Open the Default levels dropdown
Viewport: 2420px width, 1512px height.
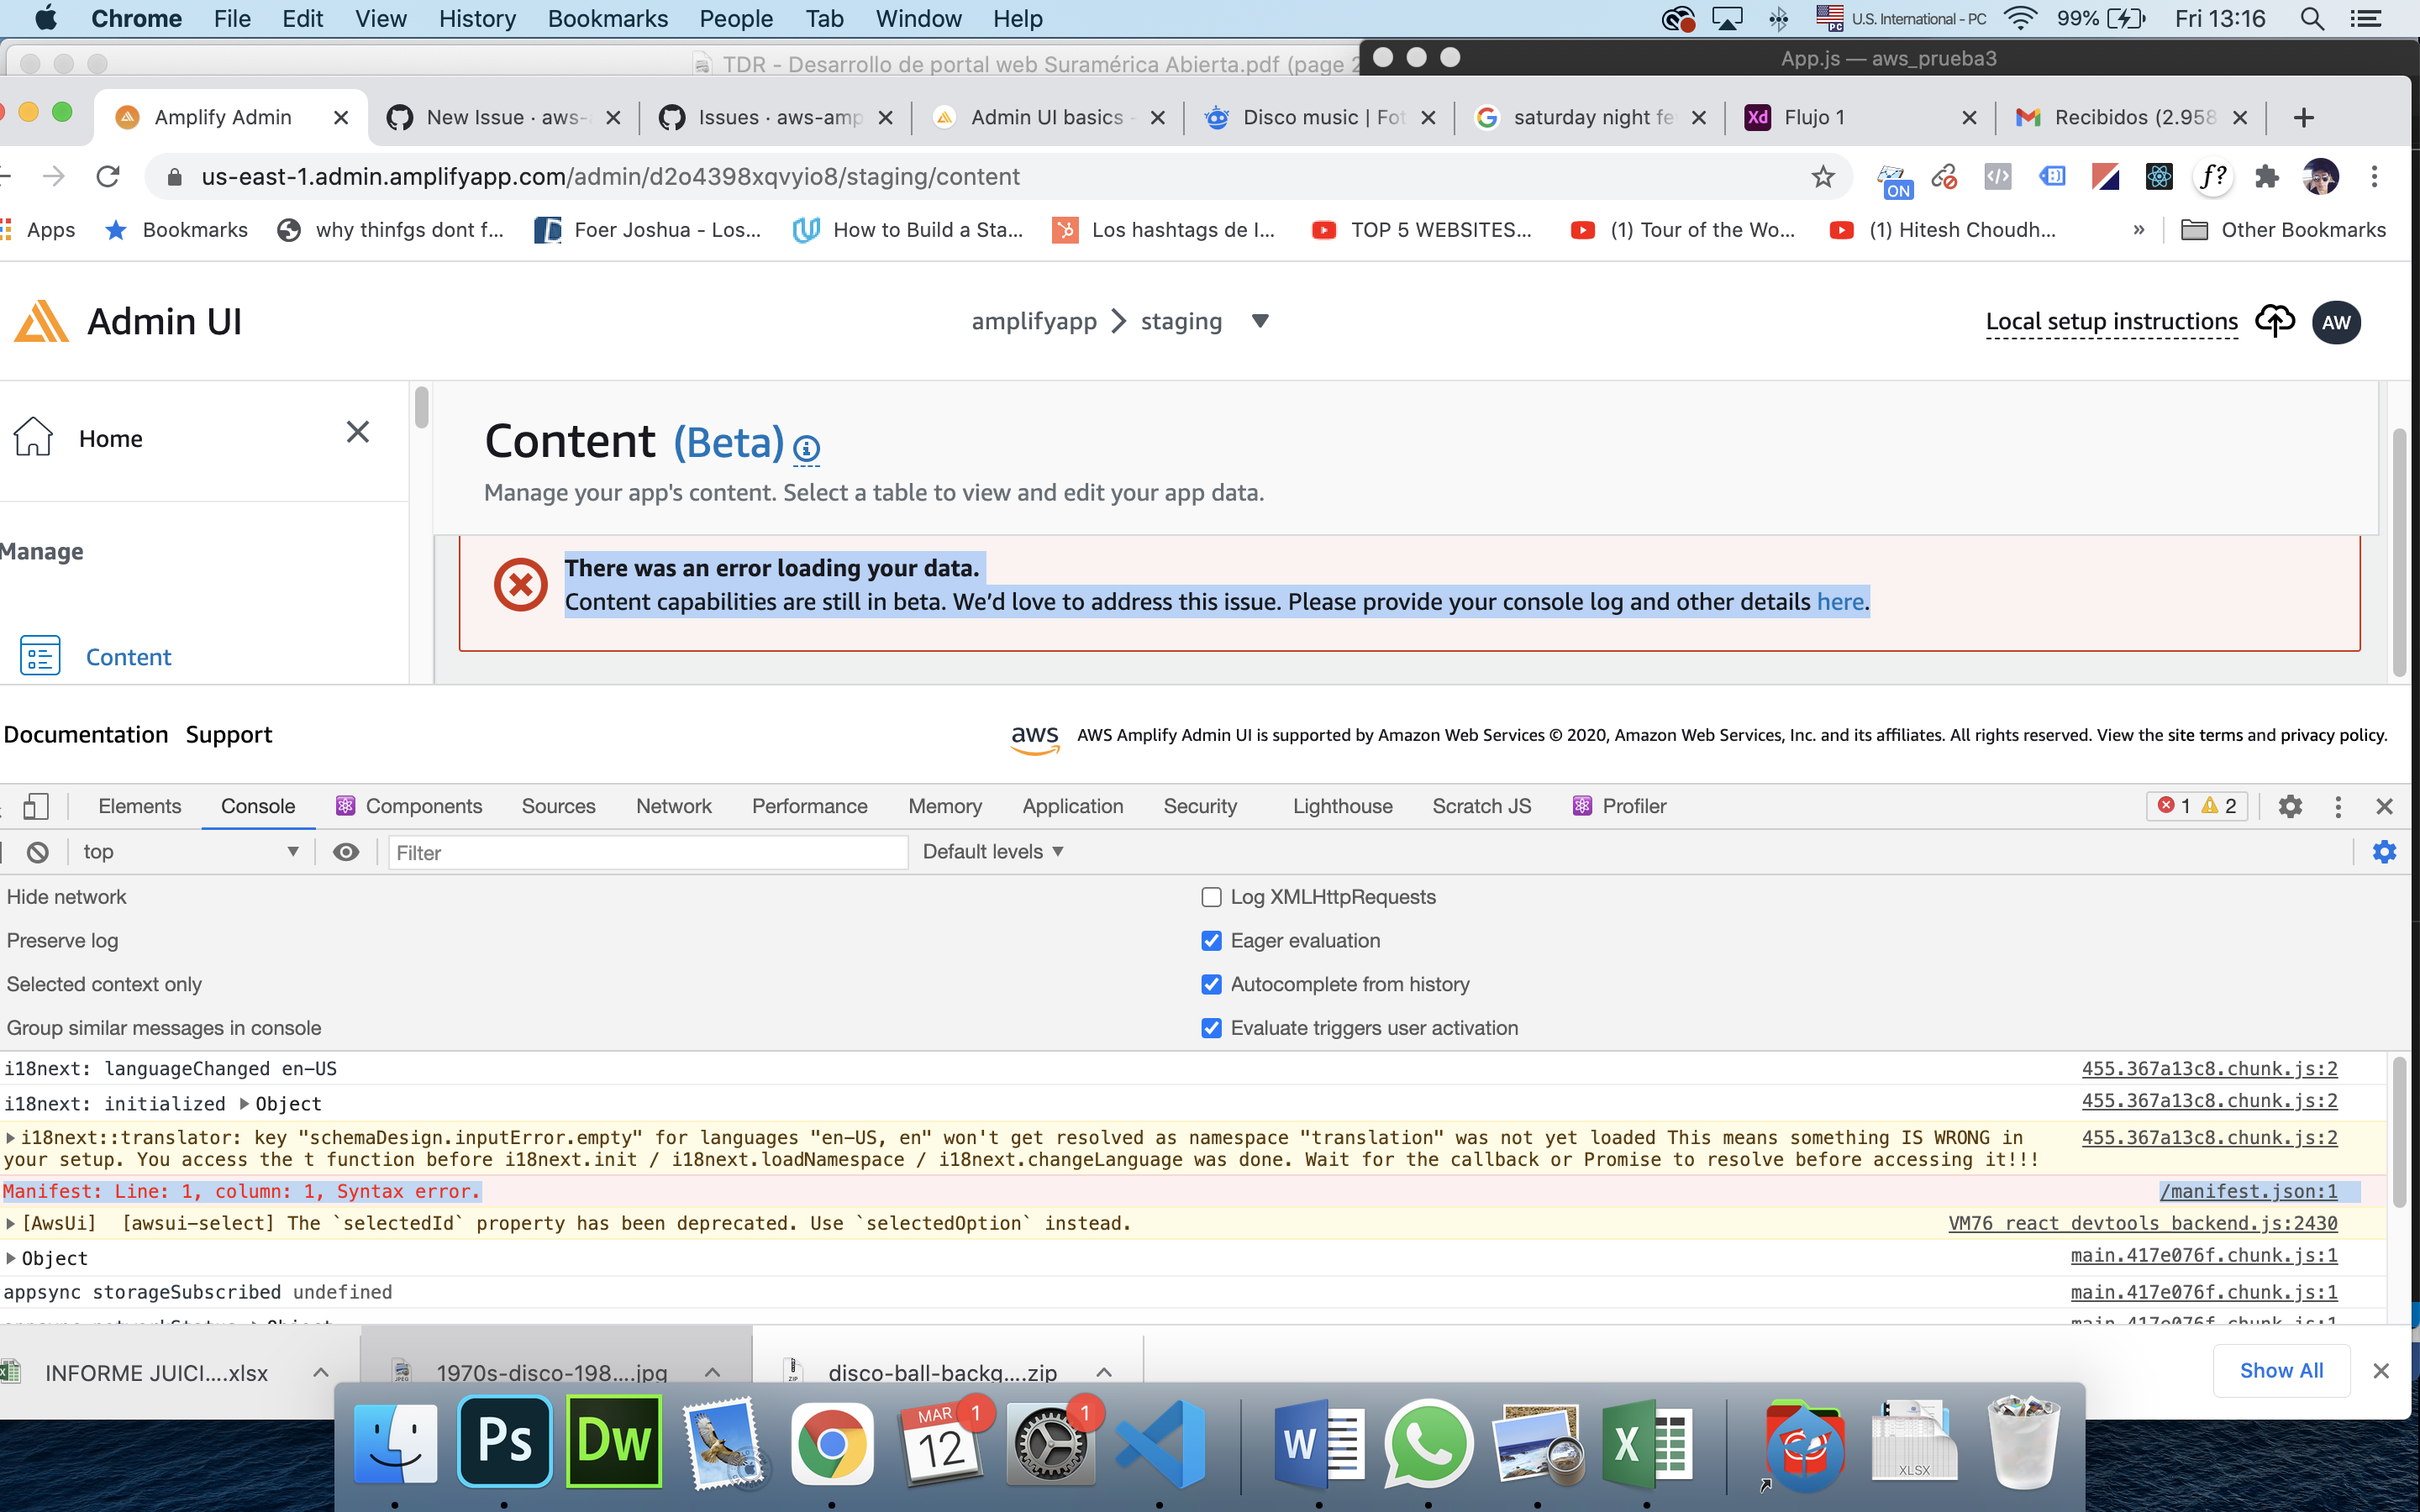point(990,851)
